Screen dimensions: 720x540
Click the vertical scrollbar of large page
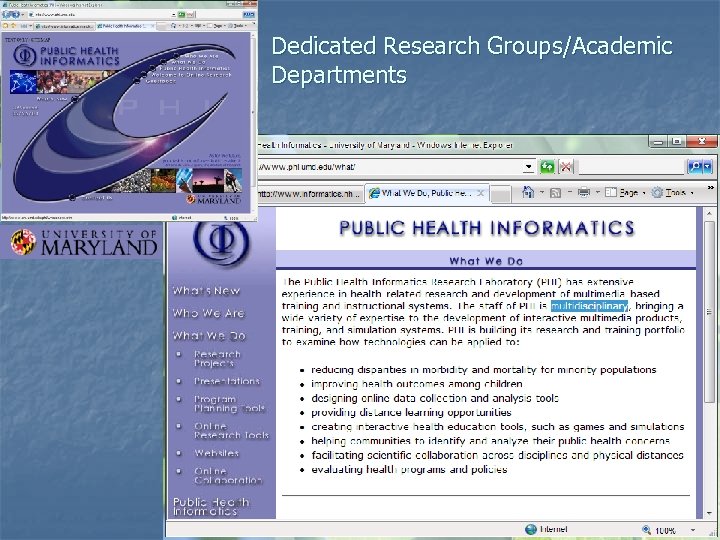click(709, 312)
